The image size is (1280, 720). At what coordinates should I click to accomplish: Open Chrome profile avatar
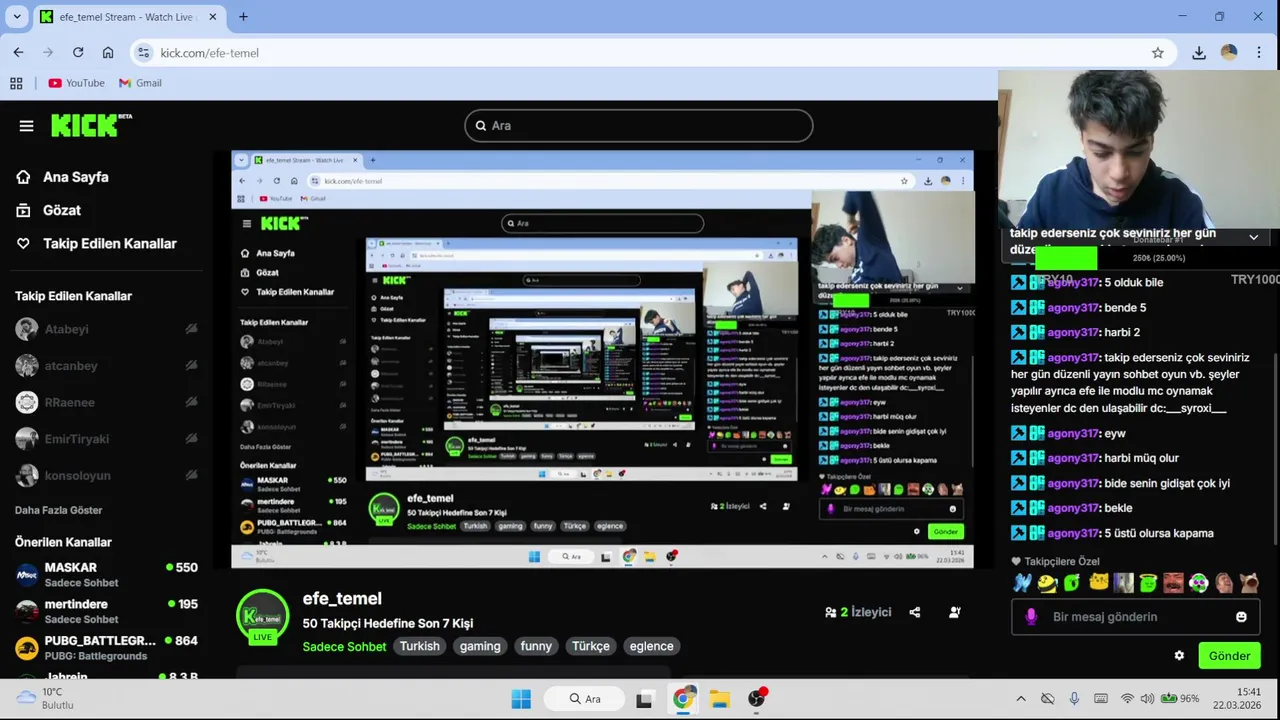(1229, 53)
